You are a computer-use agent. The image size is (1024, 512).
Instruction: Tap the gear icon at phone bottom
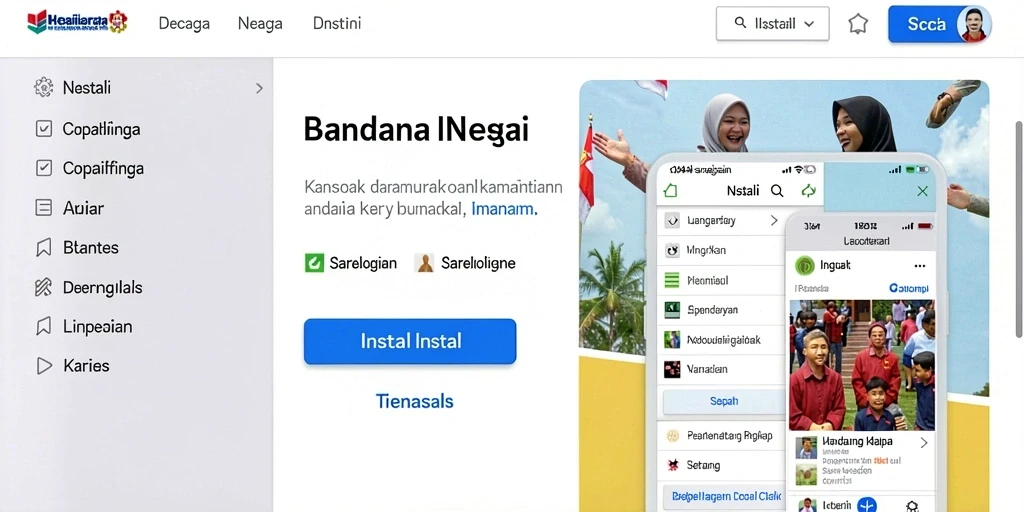pyautogui.click(x=912, y=506)
